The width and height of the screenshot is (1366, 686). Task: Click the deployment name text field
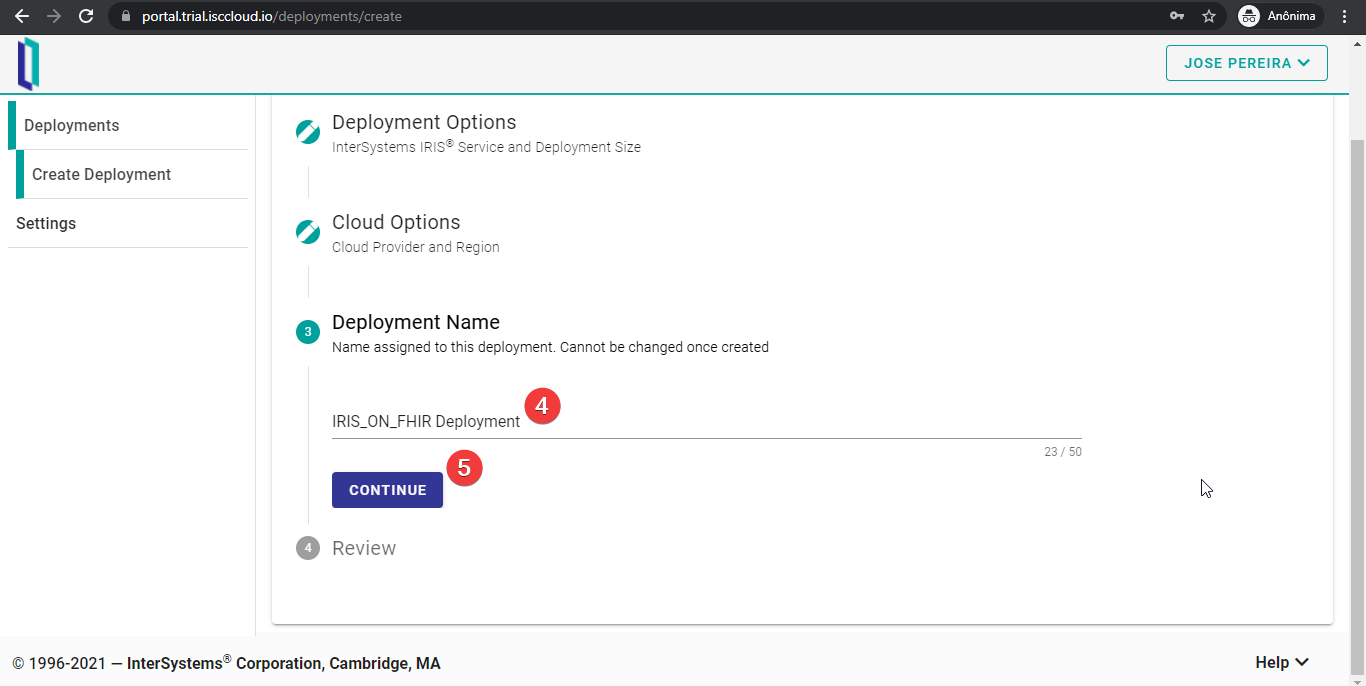point(707,421)
